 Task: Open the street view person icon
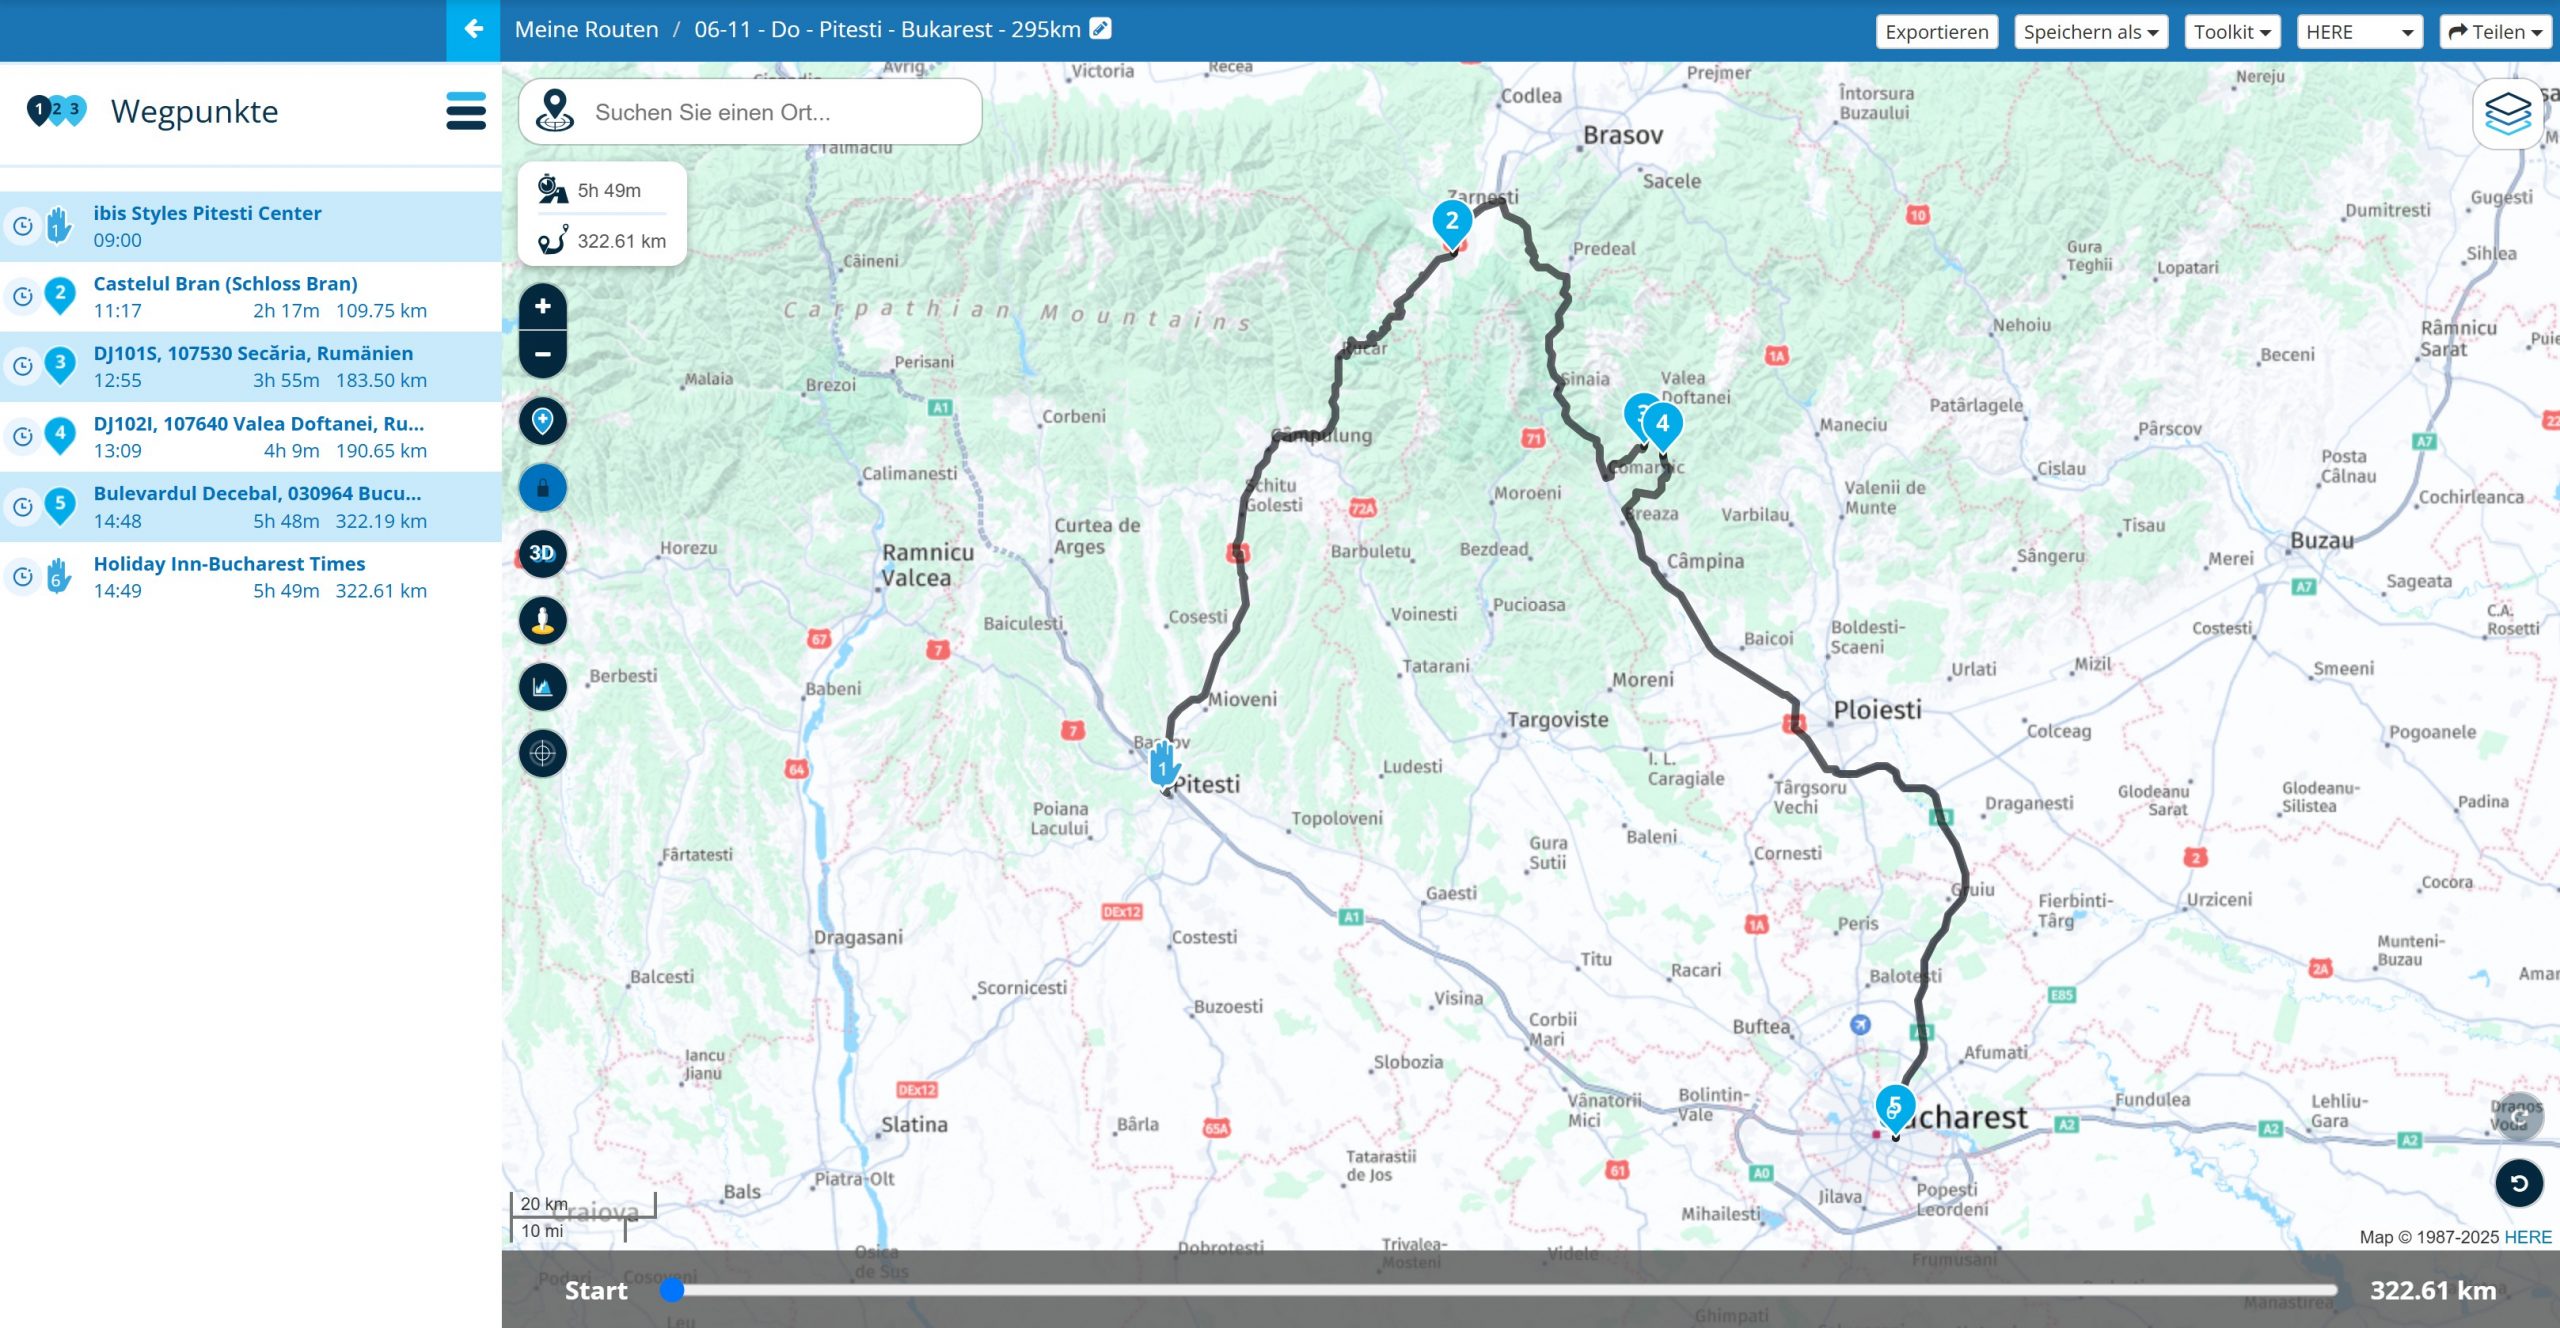pyautogui.click(x=543, y=620)
